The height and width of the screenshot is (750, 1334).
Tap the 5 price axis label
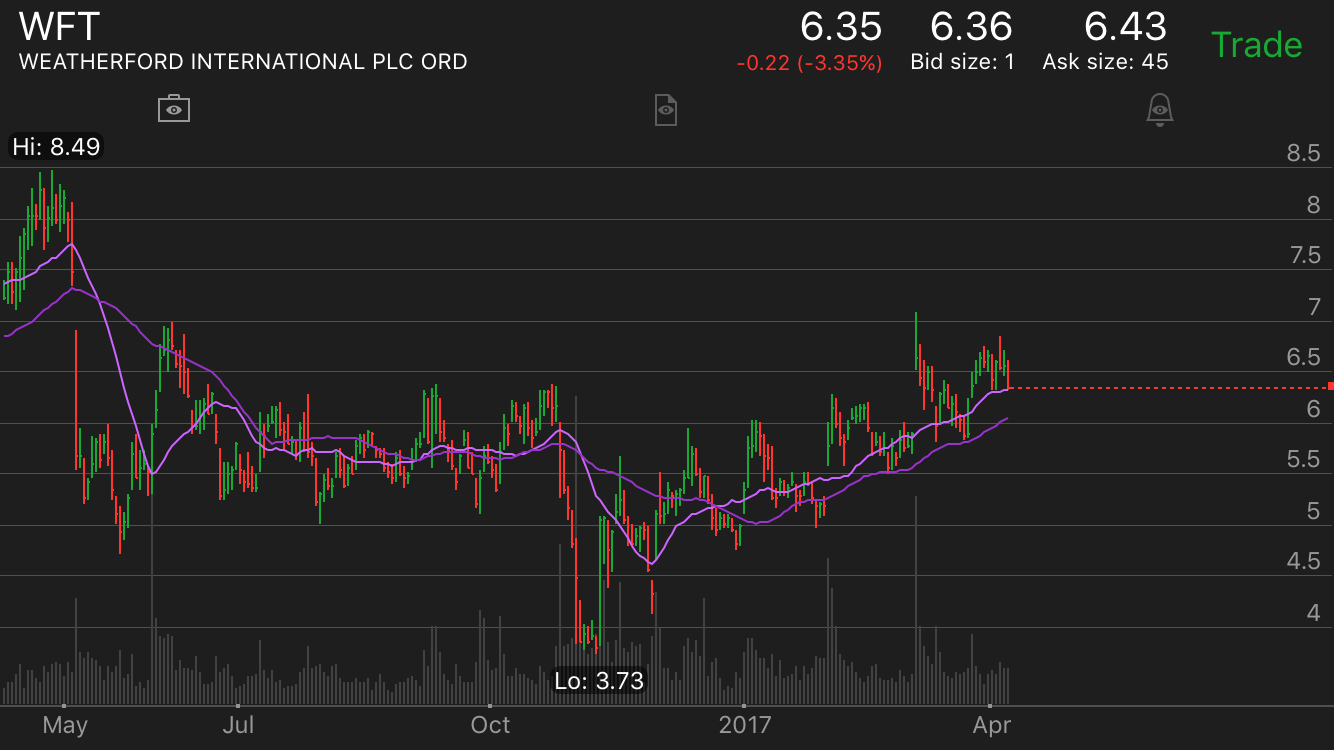tap(1313, 511)
